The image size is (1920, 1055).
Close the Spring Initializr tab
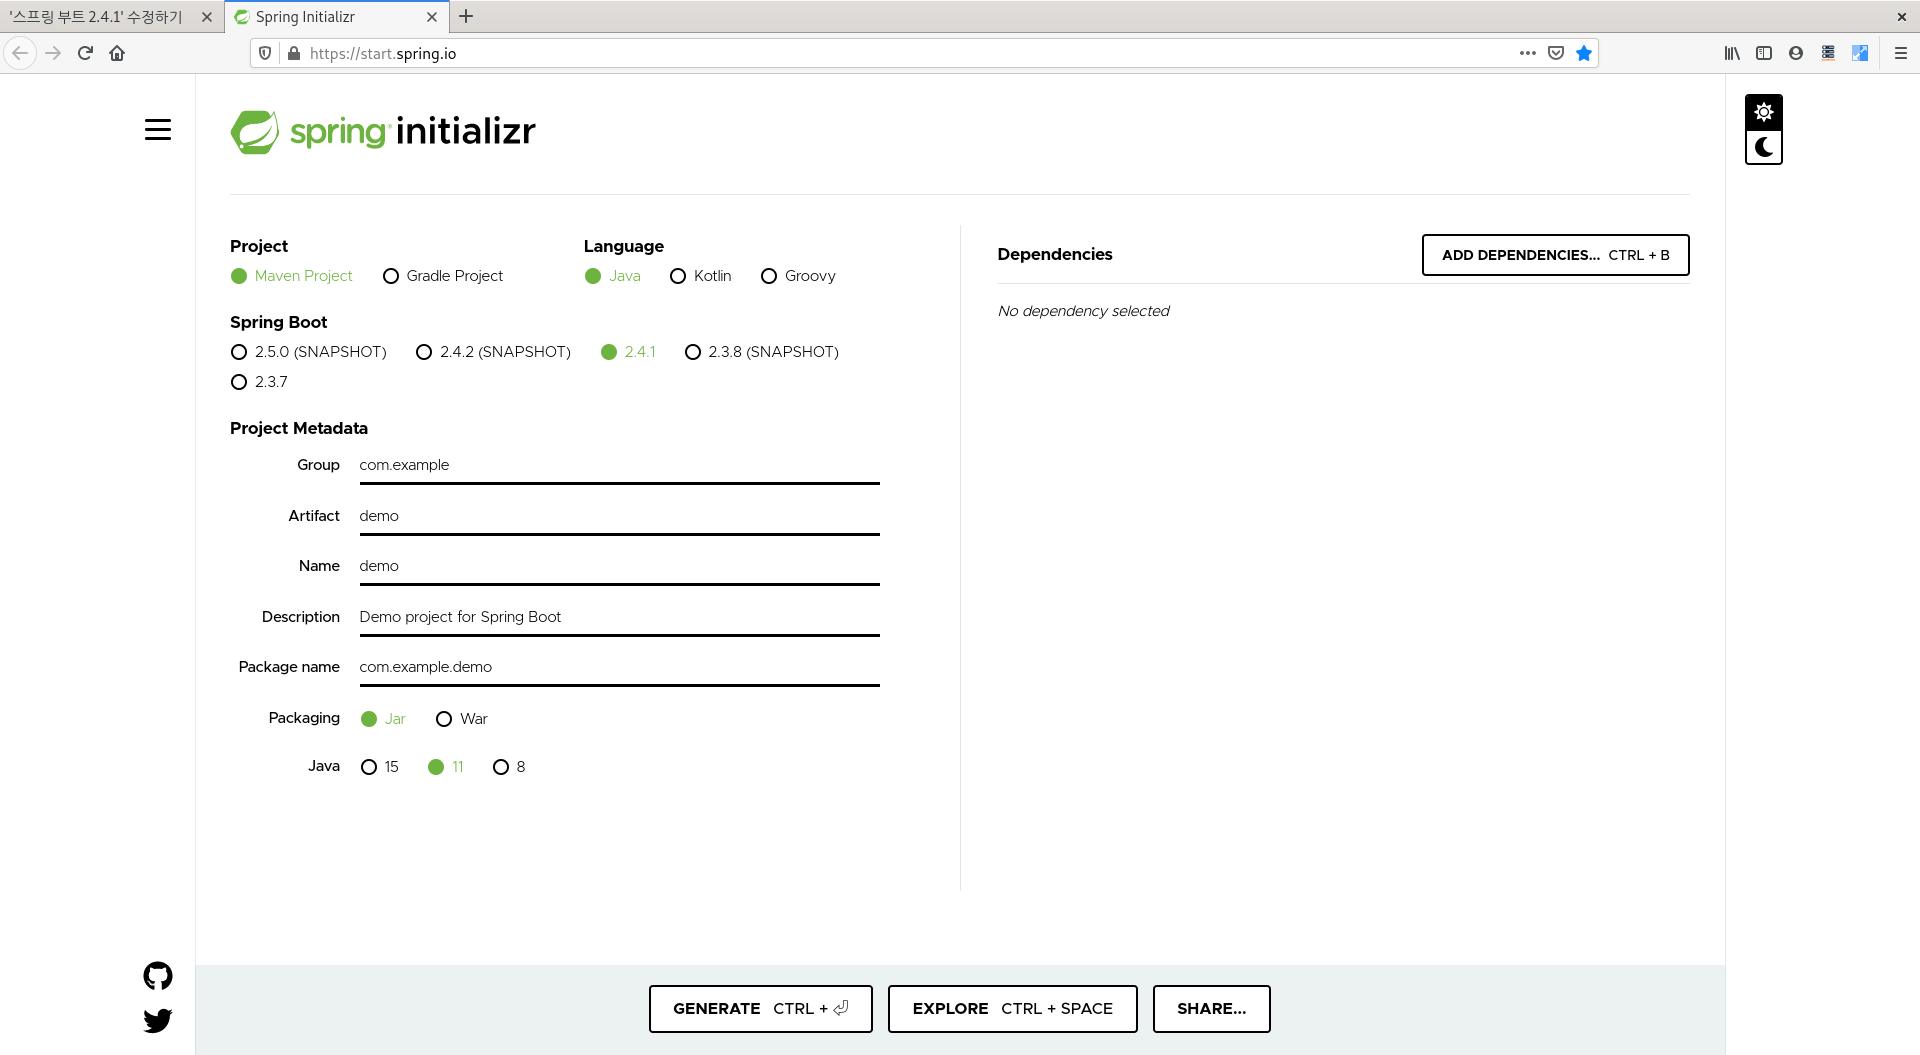(432, 17)
